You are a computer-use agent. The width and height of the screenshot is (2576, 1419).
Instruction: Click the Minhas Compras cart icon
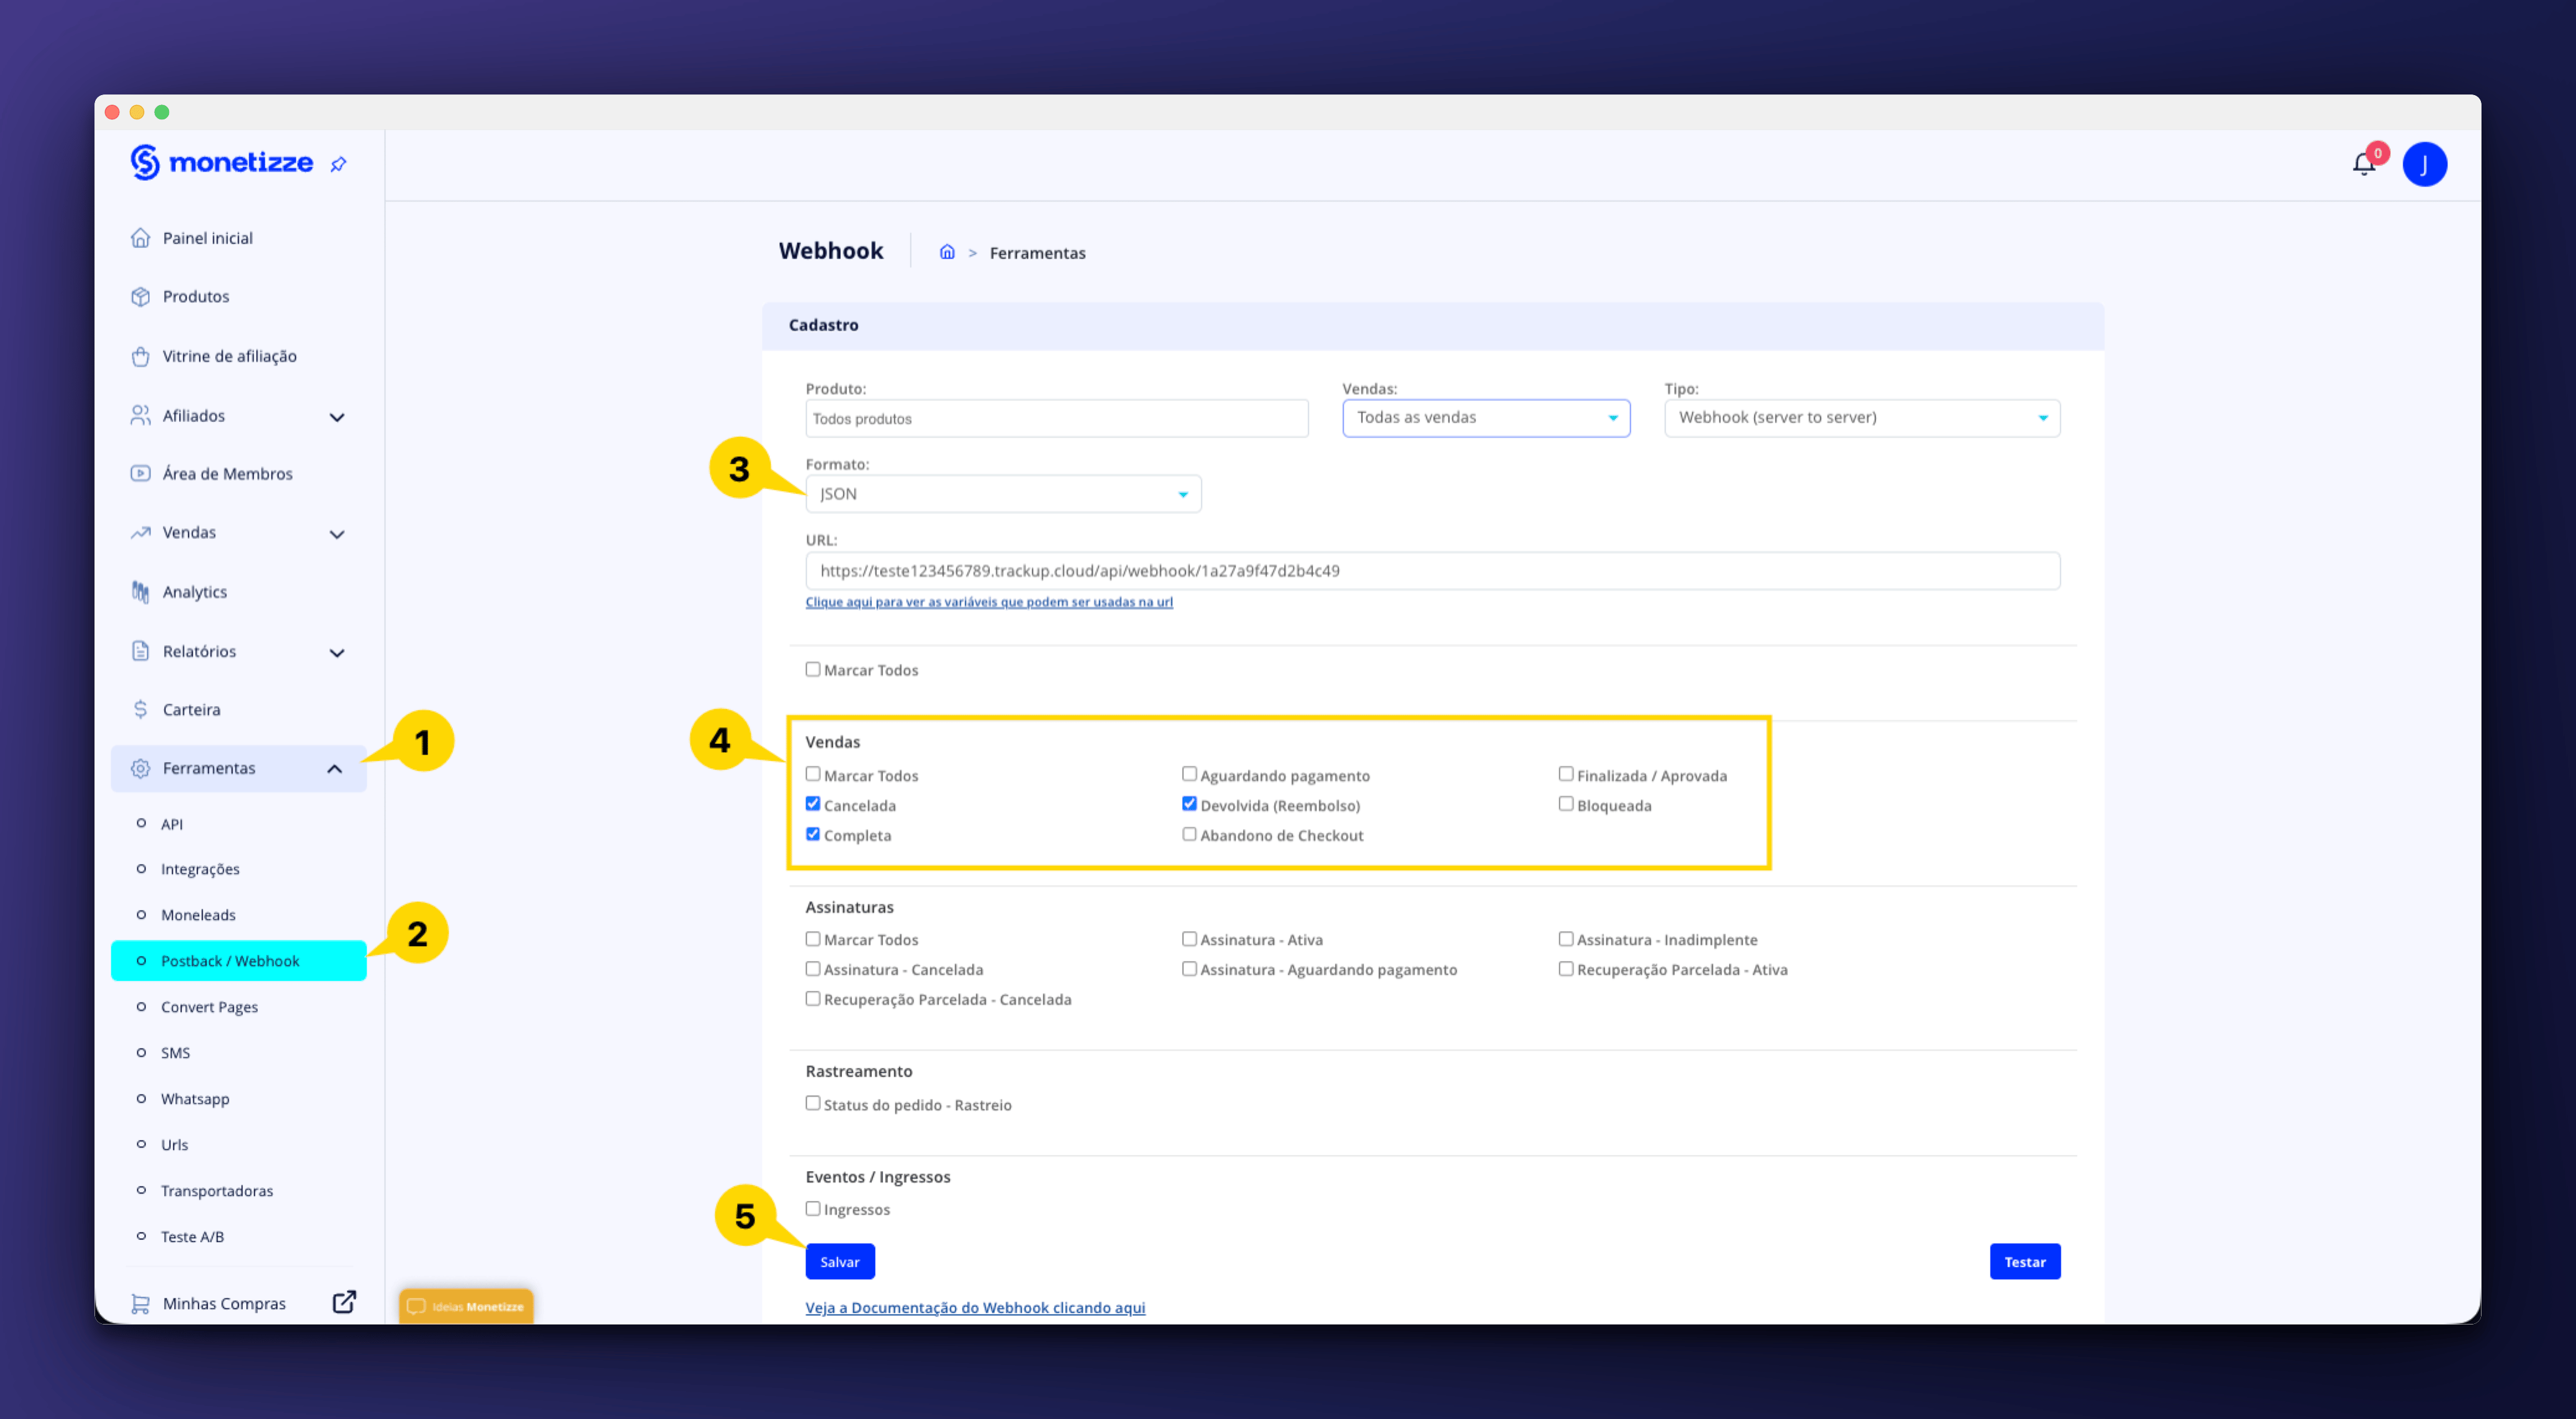140,1304
